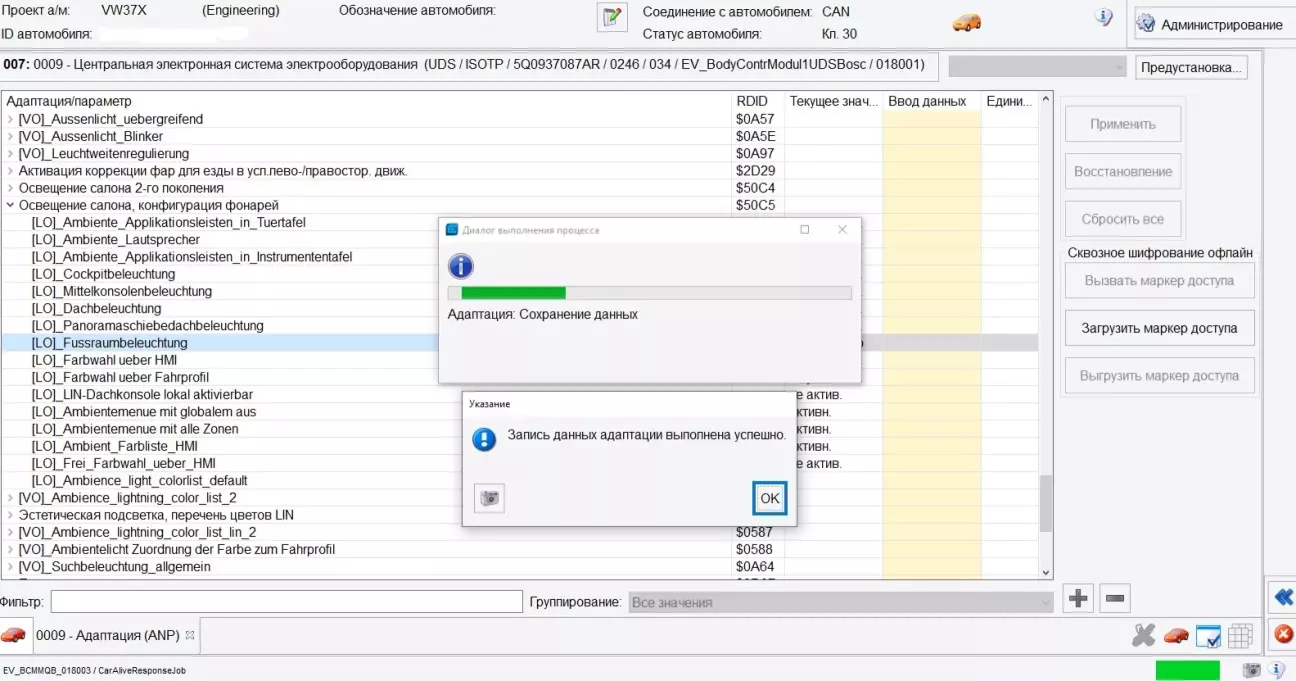Expand the [VO]_Aussenlicht_uebergreifend node

11,120
